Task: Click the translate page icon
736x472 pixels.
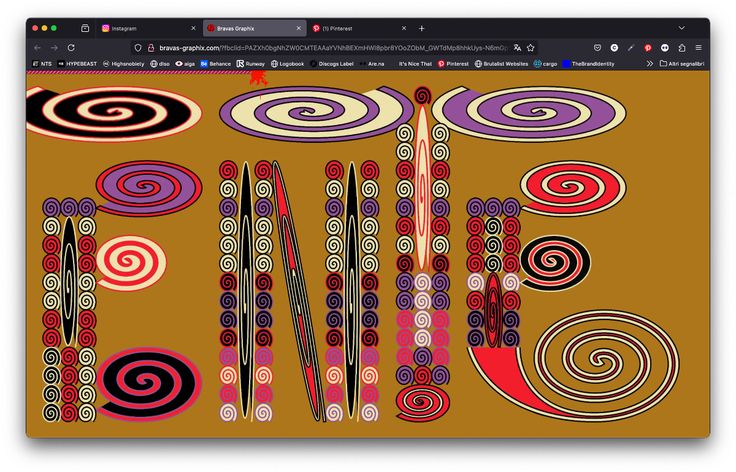Action: (517, 47)
